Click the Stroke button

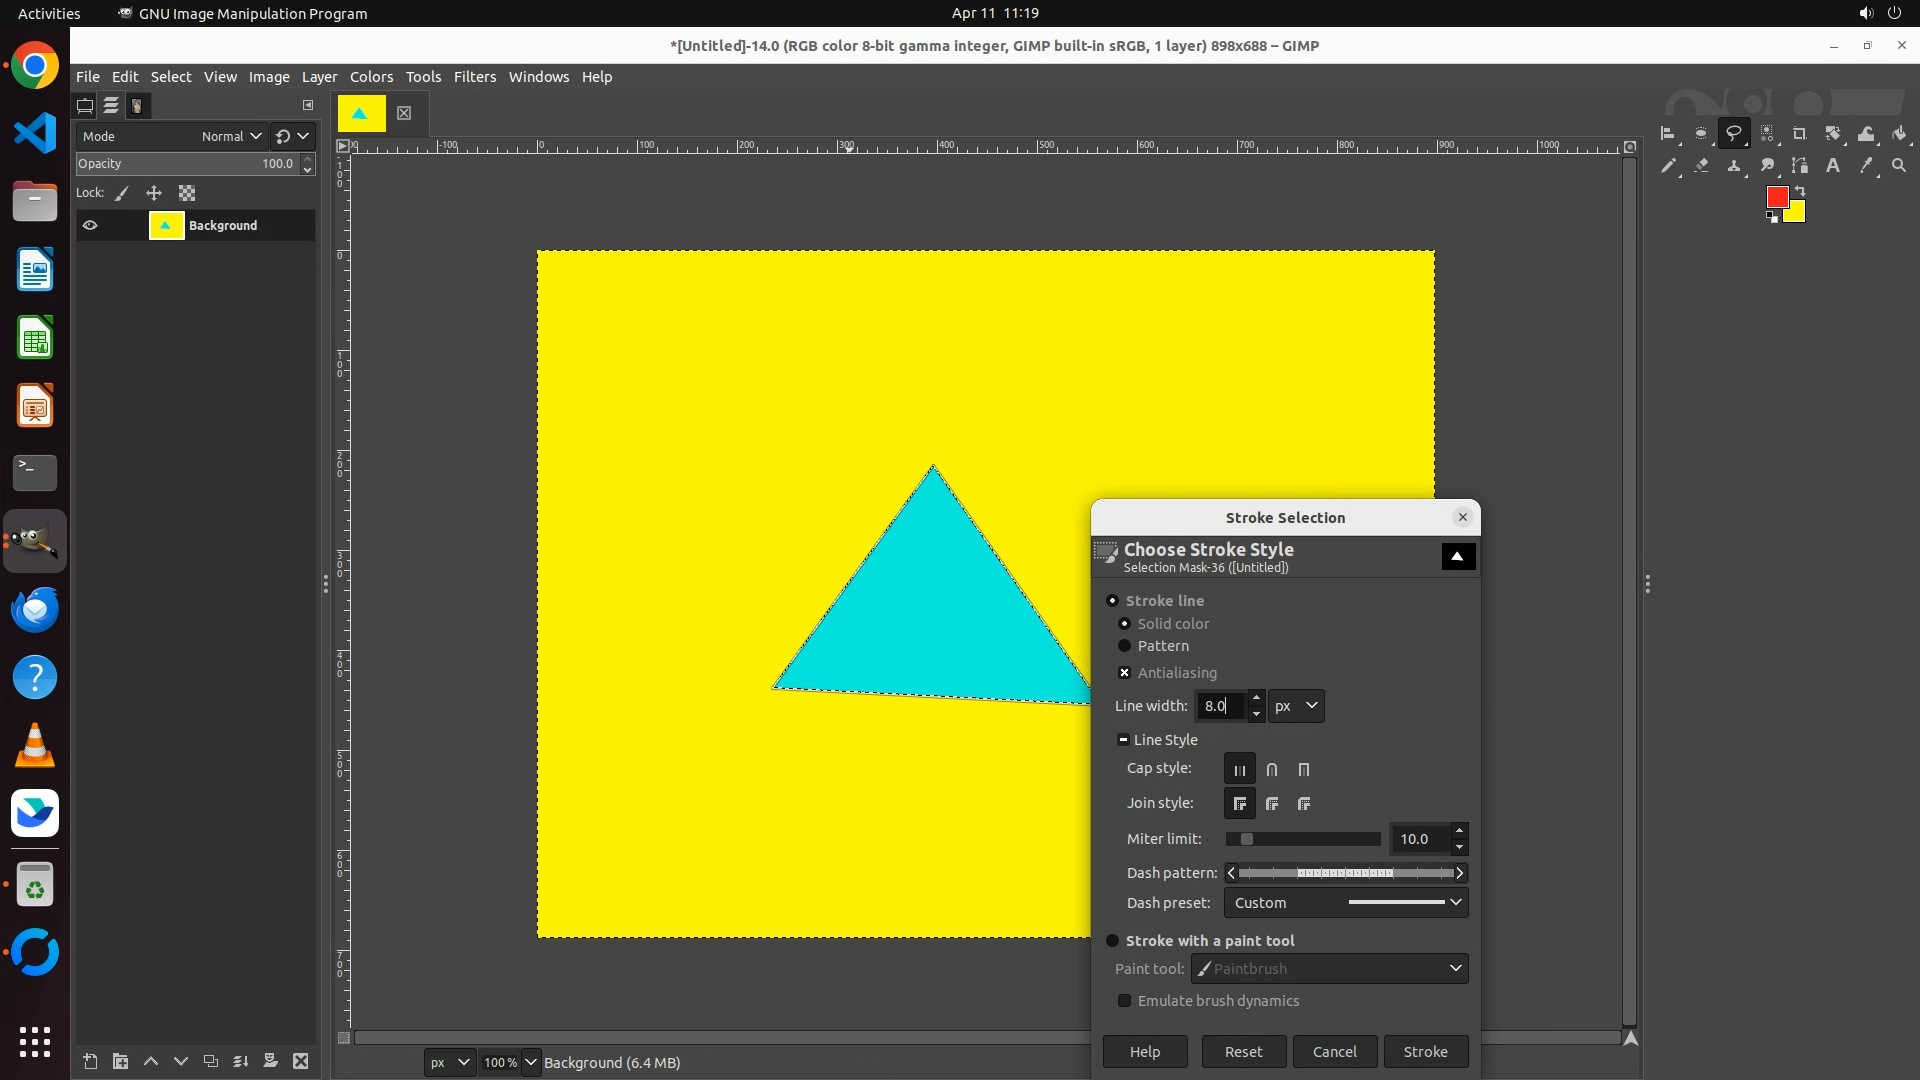[1425, 1052]
